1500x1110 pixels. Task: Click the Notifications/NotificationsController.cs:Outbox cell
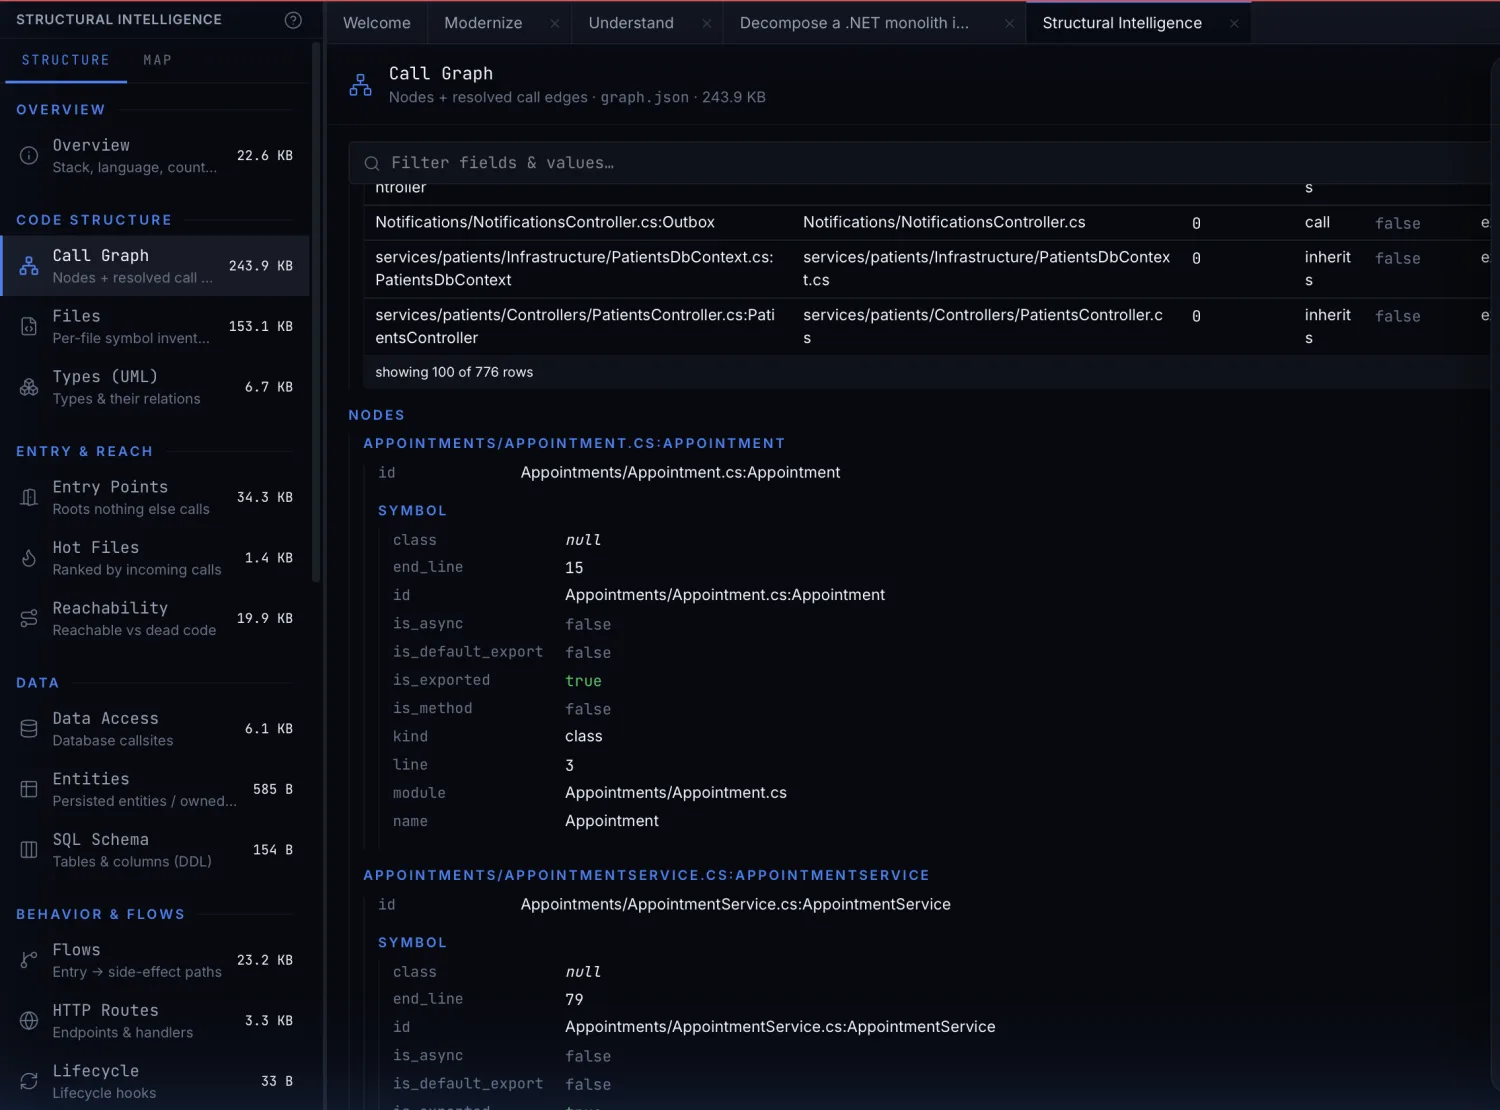545,222
